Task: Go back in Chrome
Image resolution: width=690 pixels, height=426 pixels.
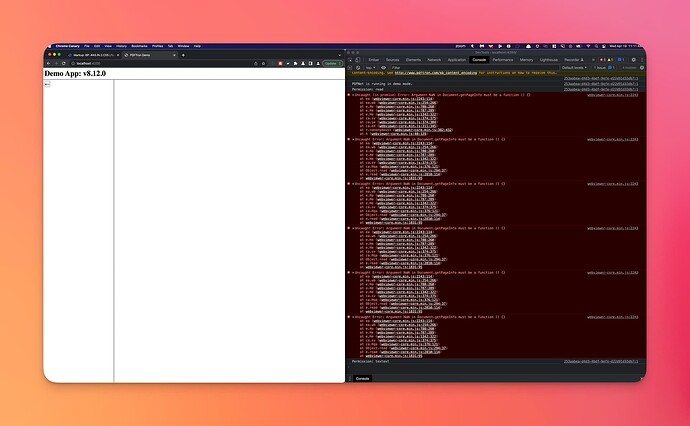Action: coord(48,63)
